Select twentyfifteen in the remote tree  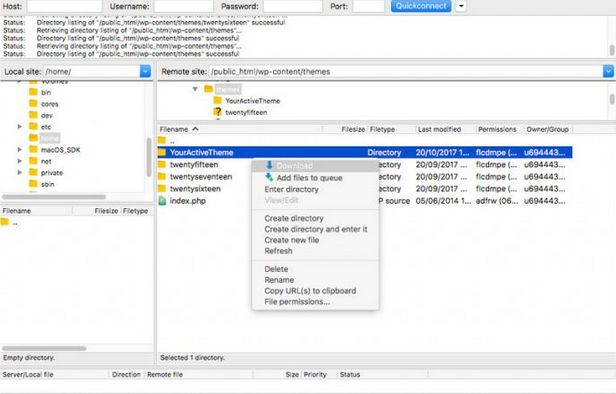coord(246,112)
